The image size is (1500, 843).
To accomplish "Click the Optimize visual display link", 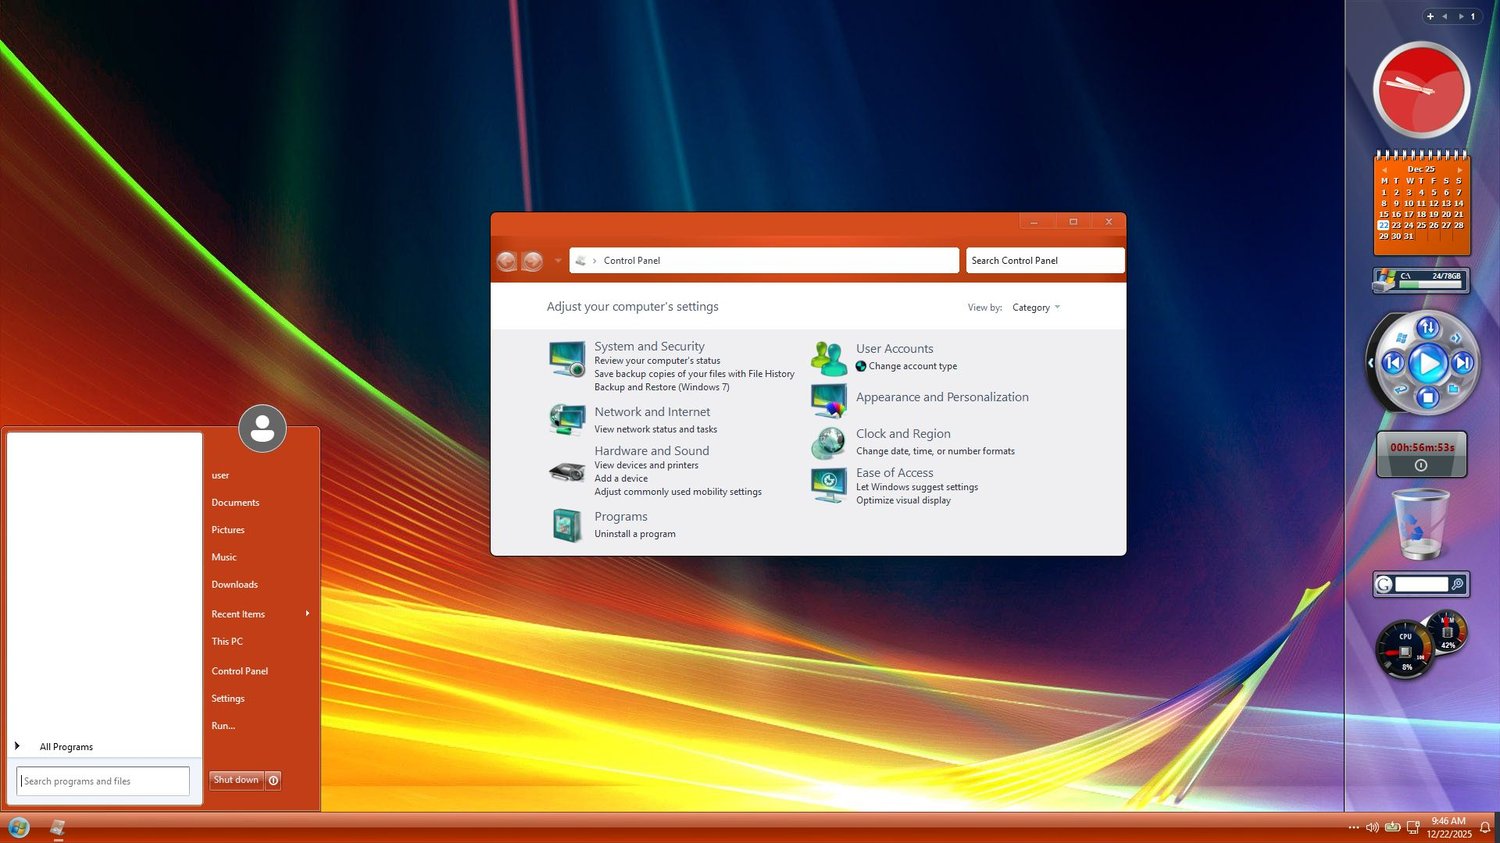I will point(903,500).
